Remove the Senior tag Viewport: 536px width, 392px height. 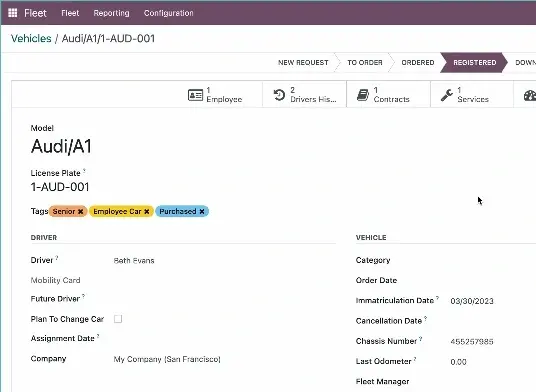(81, 212)
